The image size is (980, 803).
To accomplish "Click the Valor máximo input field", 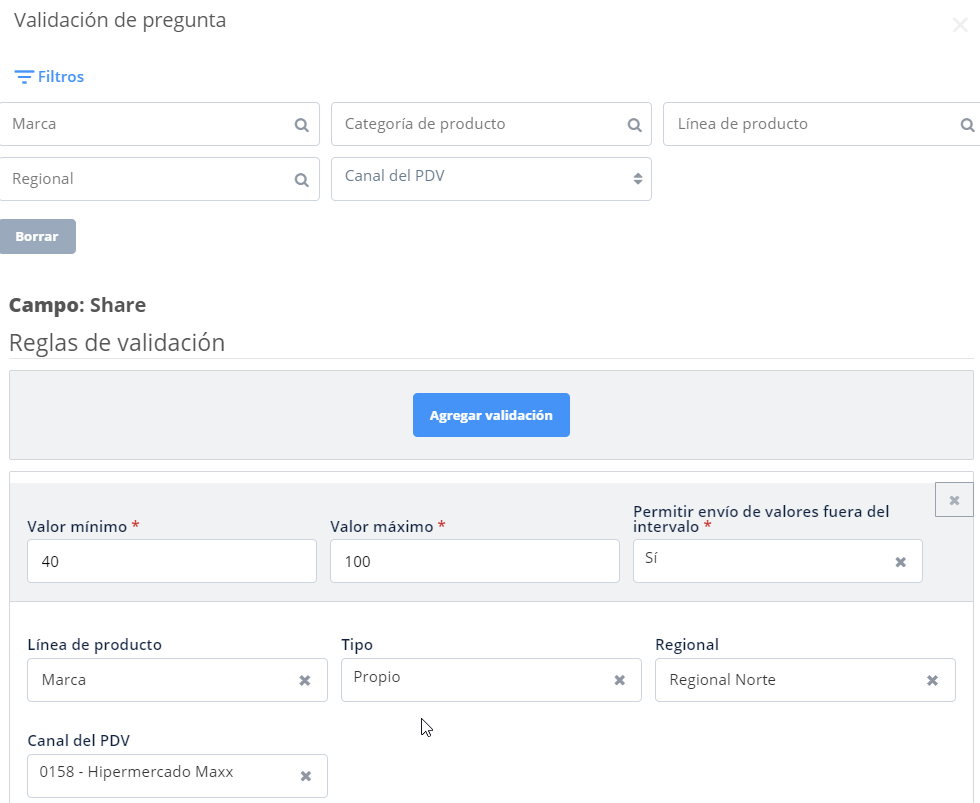I will click(474, 562).
